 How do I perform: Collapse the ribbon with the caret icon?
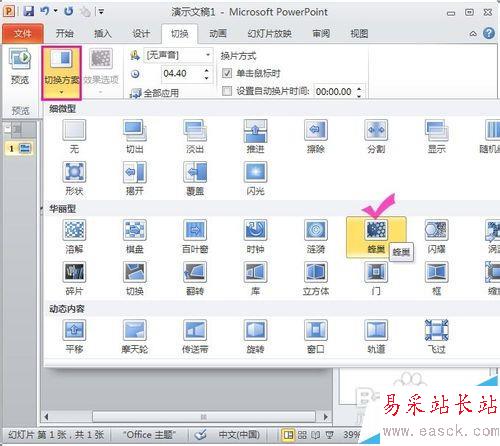[x=473, y=34]
